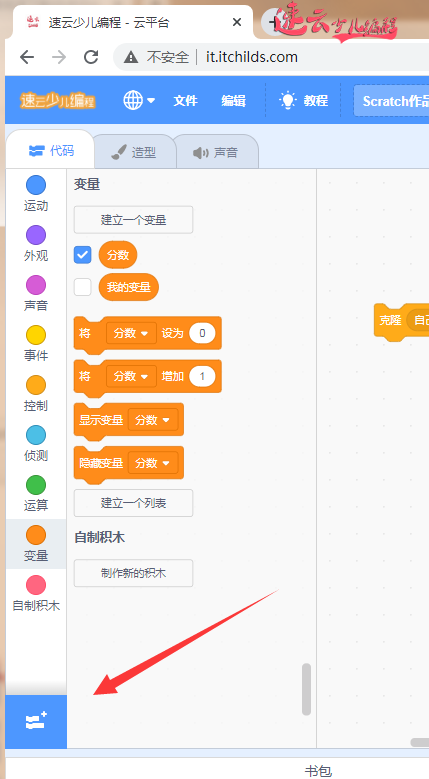Select the purple 外观 category circle
Viewport: 429px width, 779px height.
(x=36, y=235)
